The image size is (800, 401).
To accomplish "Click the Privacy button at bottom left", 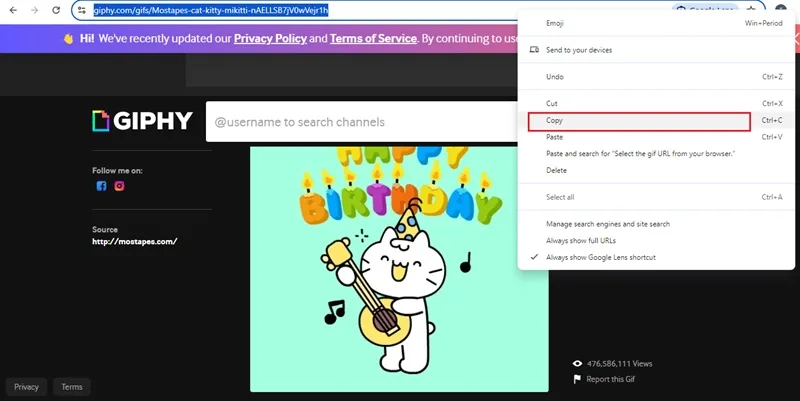I will 26,387.
